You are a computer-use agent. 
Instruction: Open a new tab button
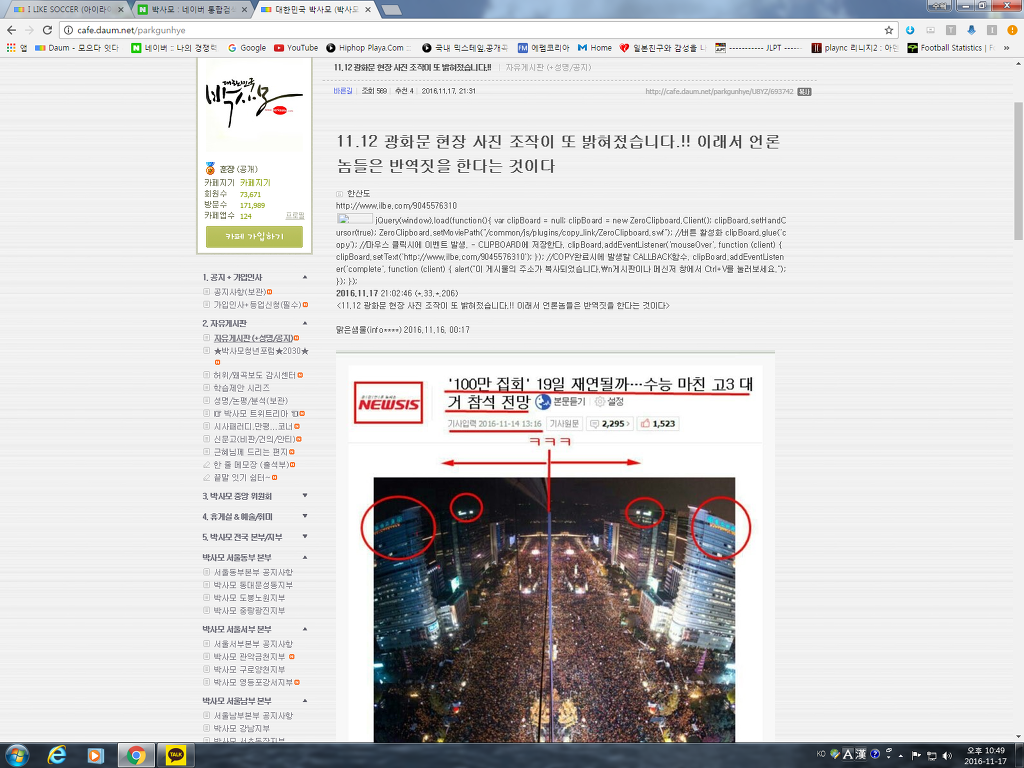pos(391,9)
